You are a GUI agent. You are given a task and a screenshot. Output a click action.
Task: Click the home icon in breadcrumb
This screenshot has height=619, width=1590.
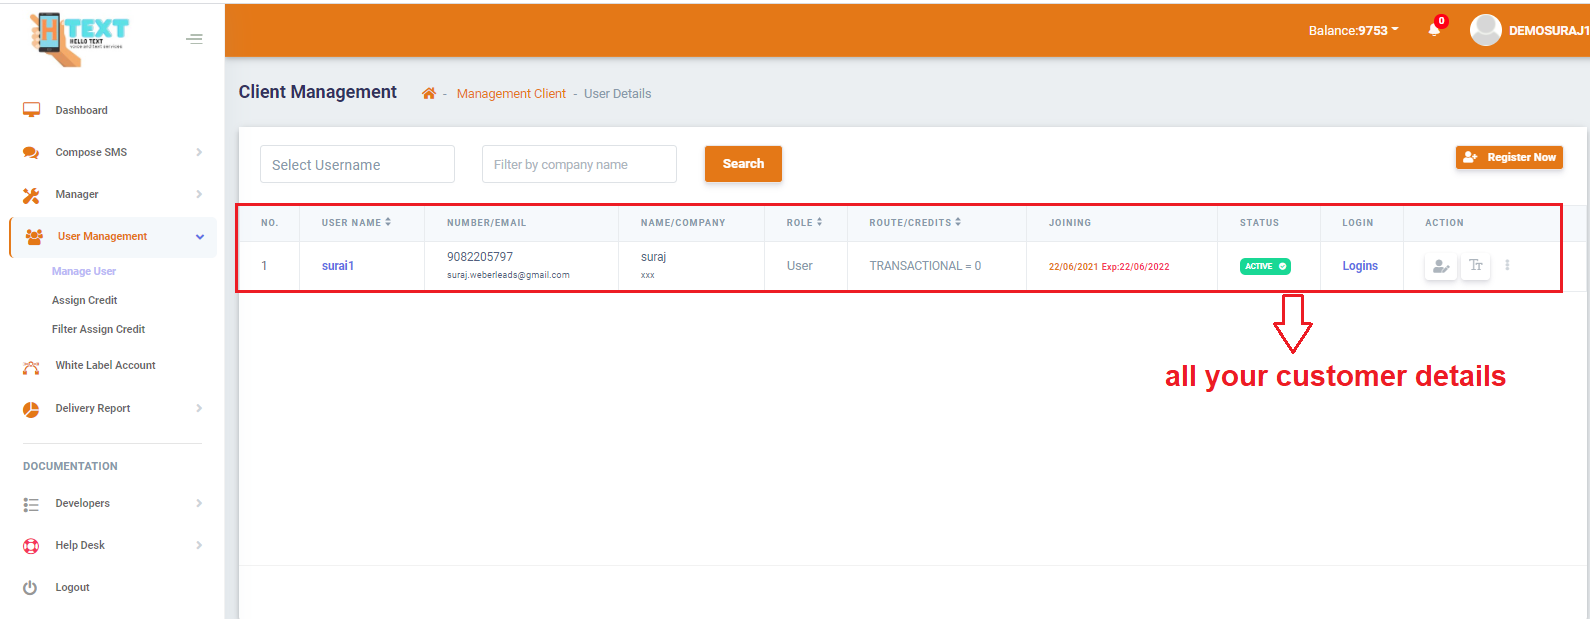tap(429, 94)
